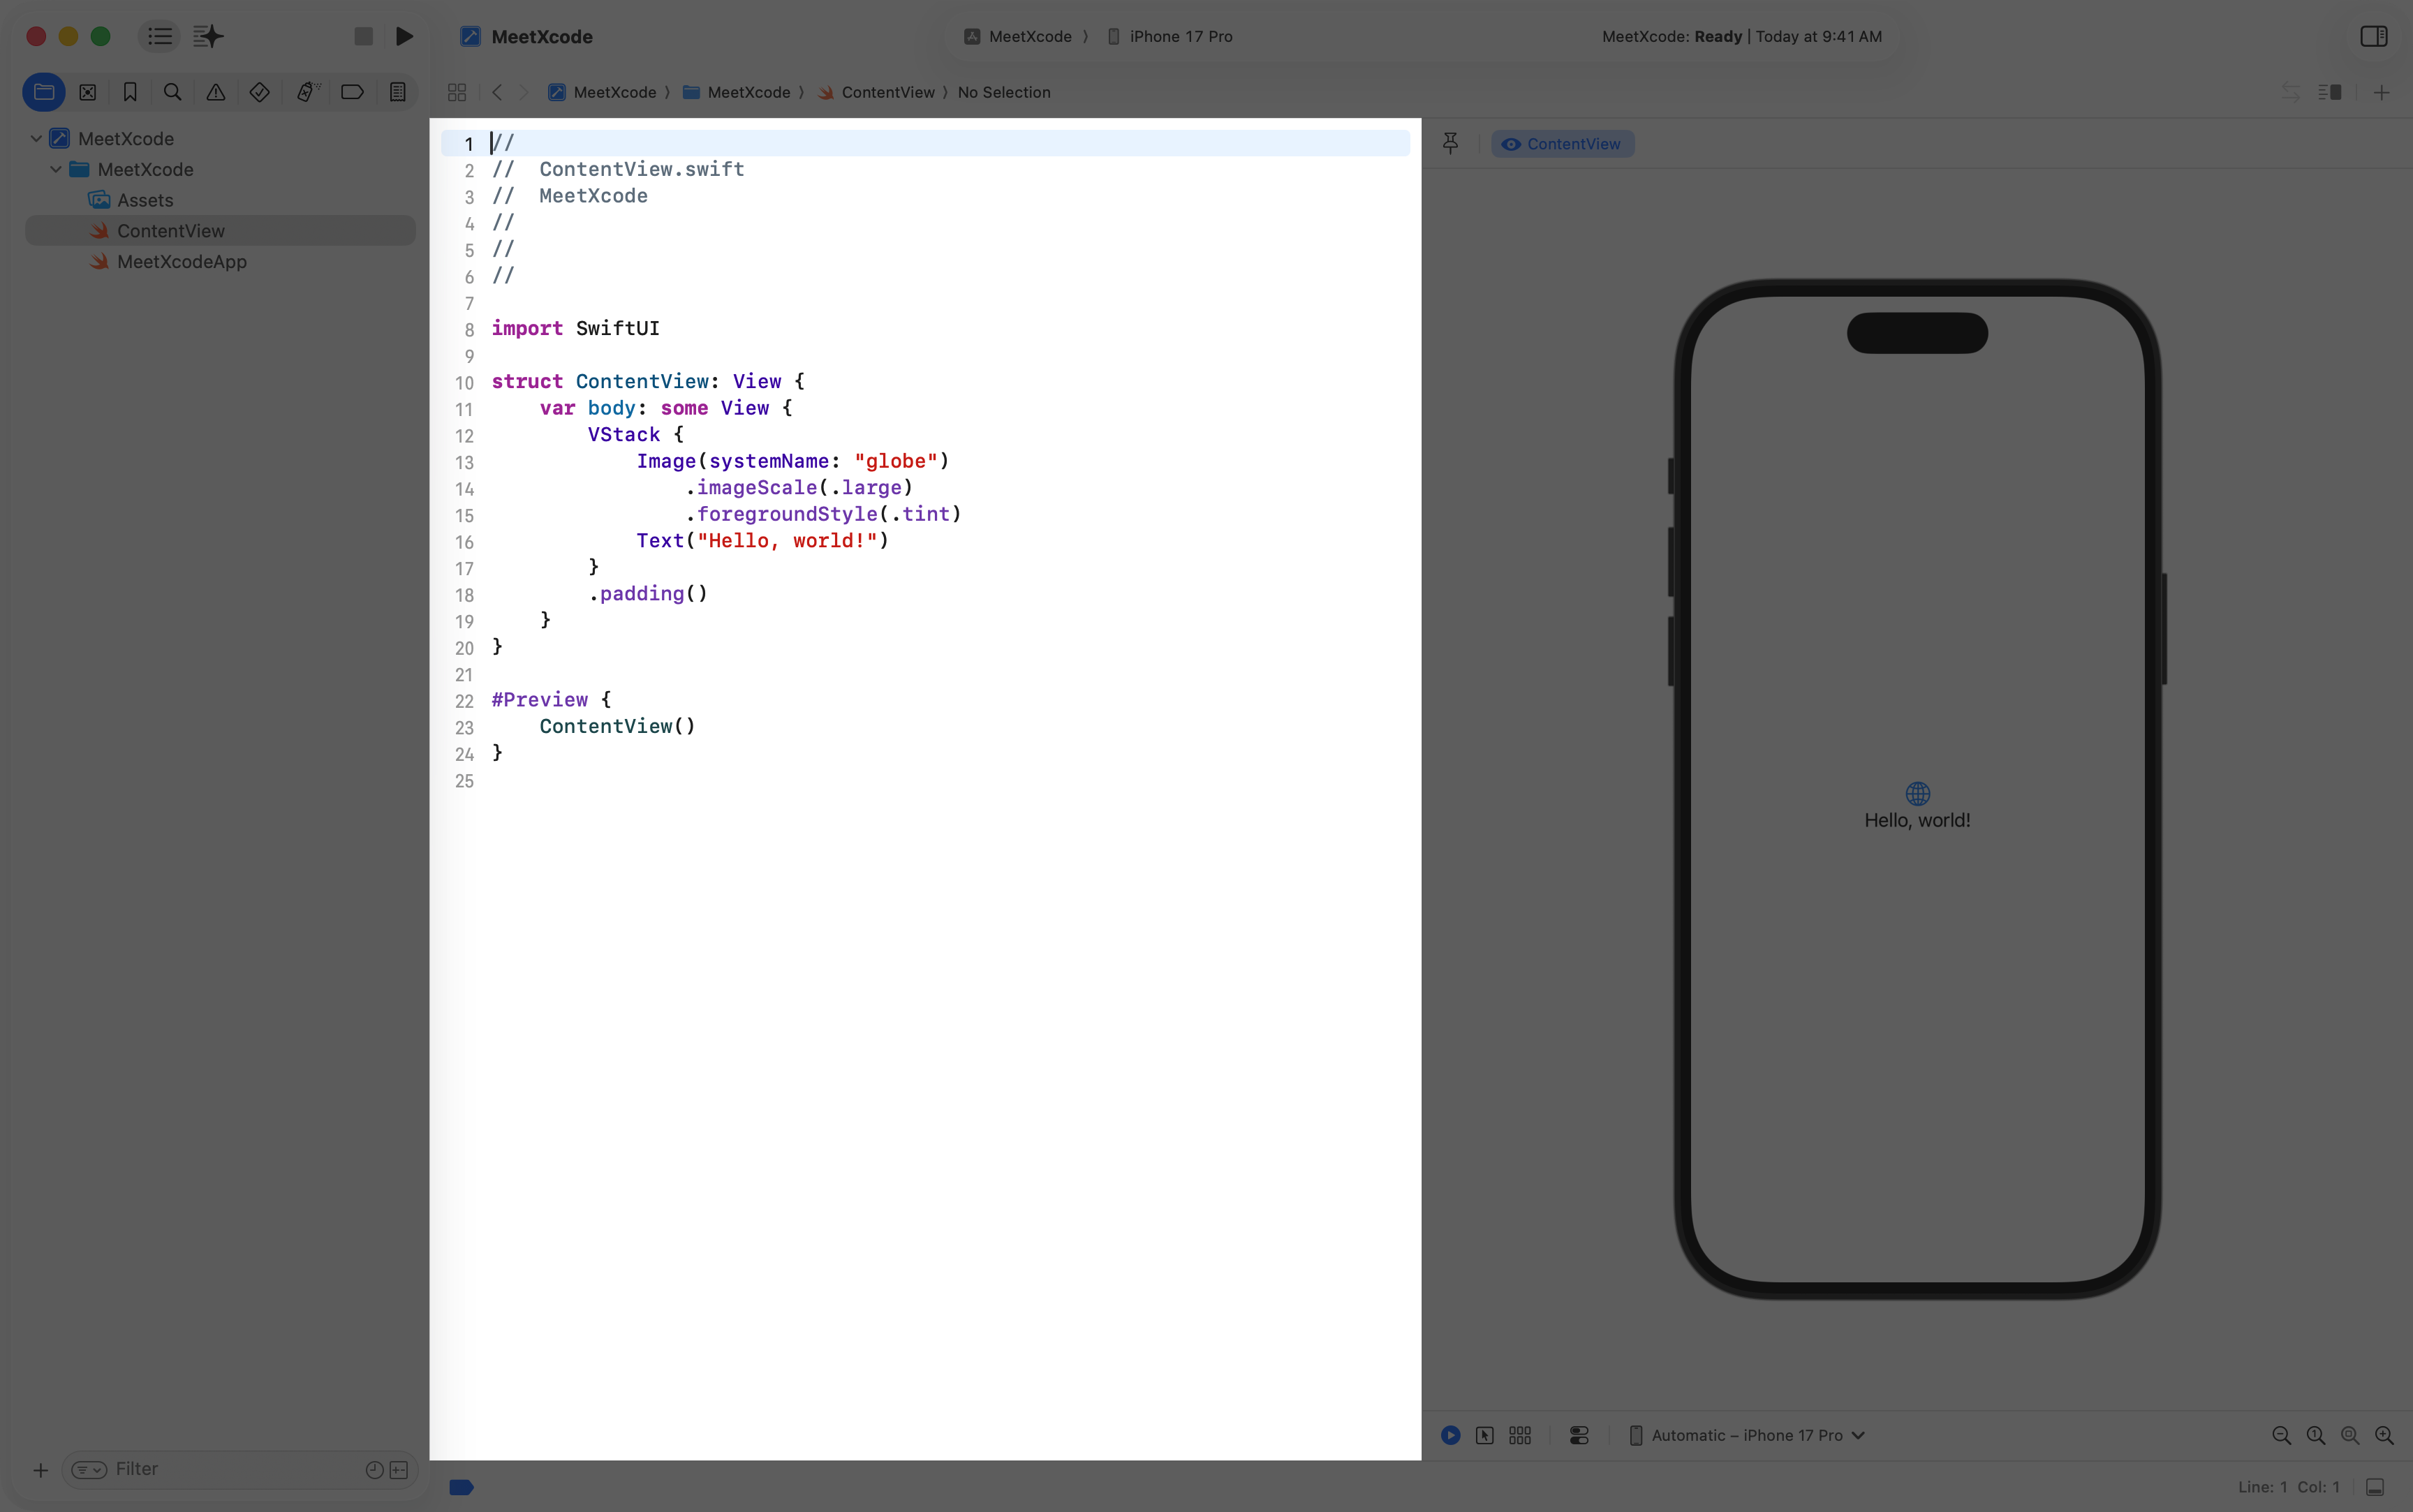Collapse the MeetXcode folder group

click(57, 169)
